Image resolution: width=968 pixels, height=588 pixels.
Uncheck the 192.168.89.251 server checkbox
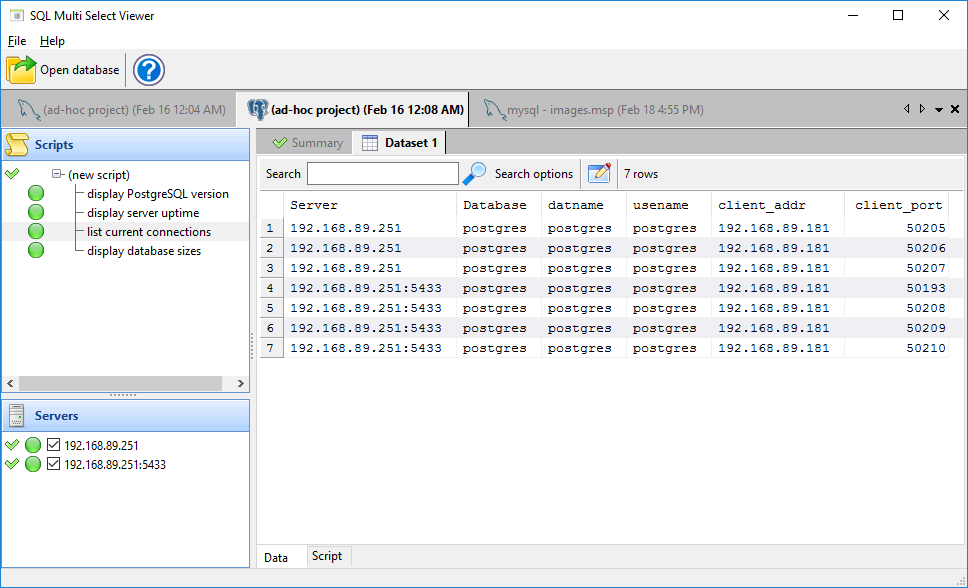tap(54, 445)
